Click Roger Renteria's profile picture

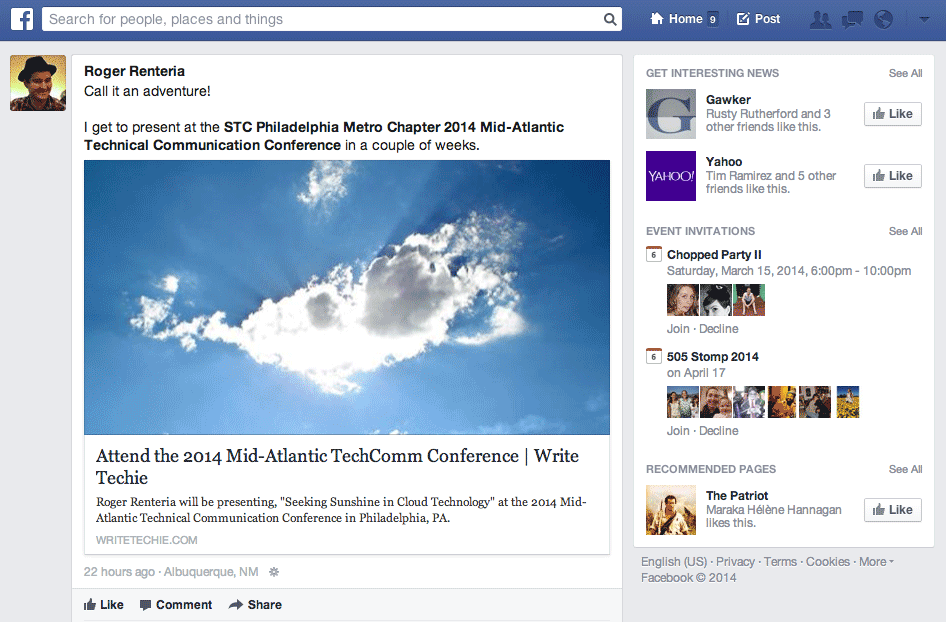click(38, 83)
